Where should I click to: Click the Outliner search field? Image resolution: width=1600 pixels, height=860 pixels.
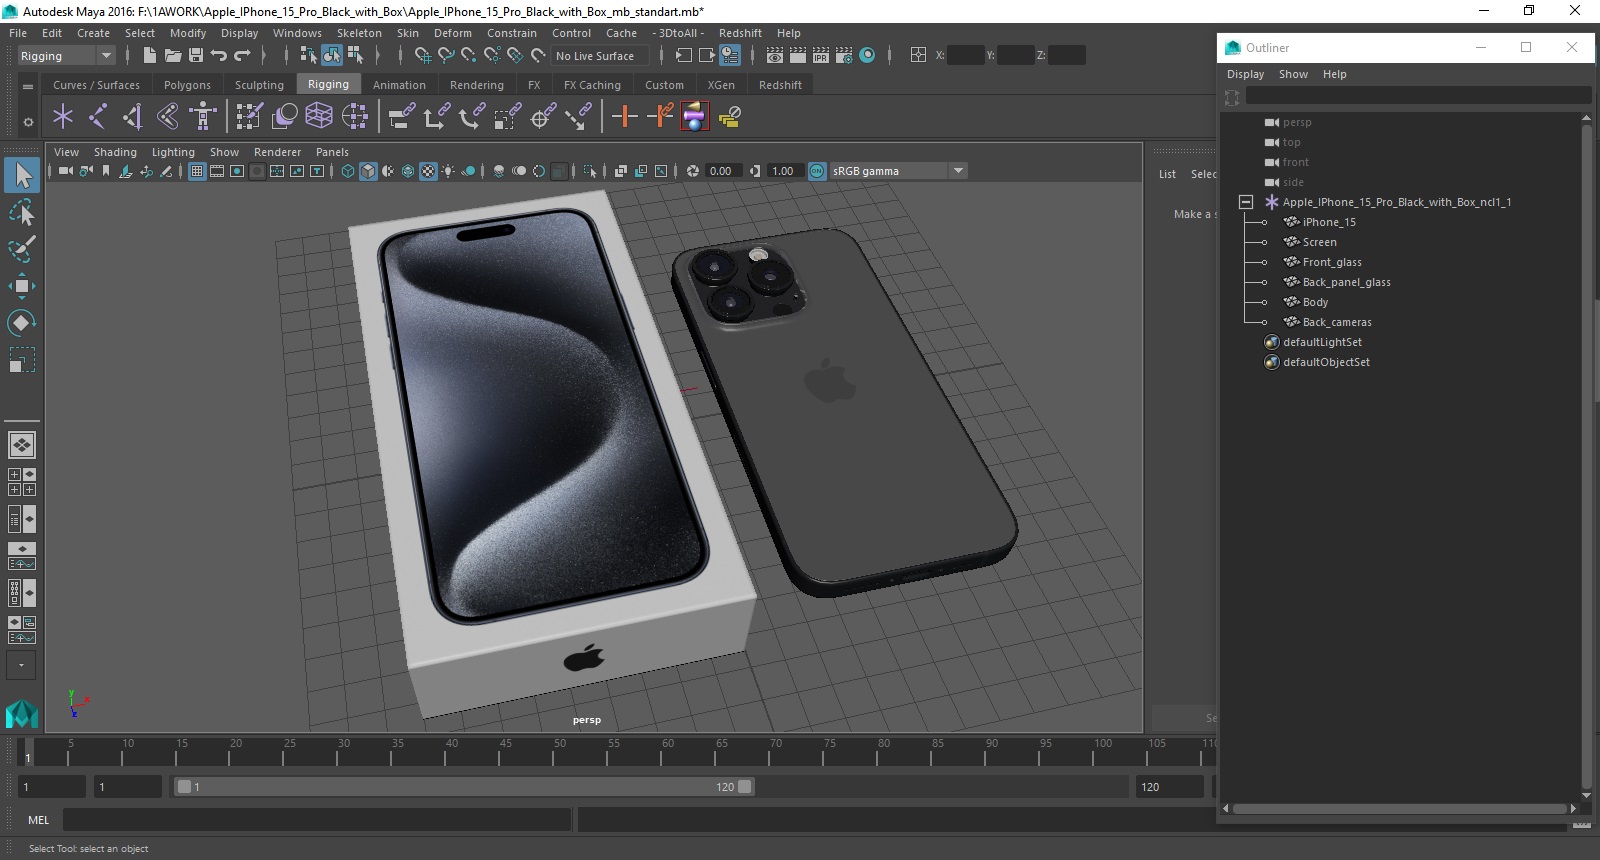coord(1418,96)
